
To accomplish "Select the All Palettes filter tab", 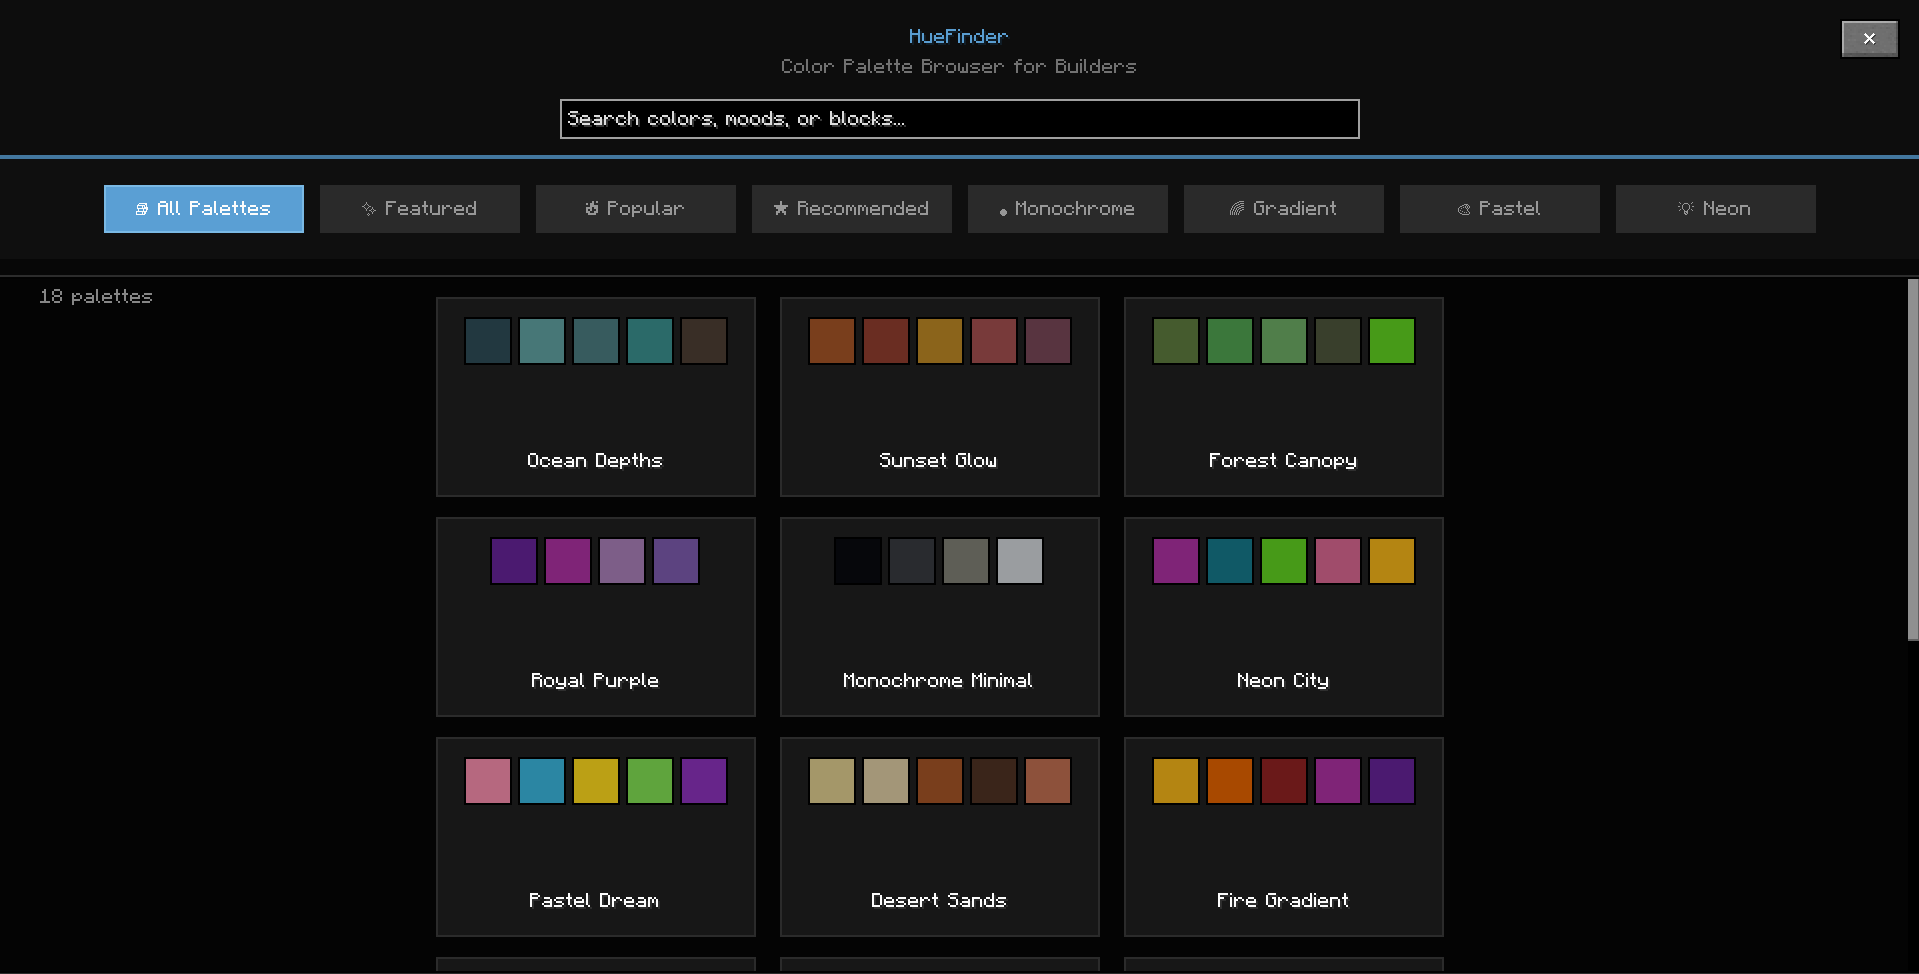I will click(204, 209).
